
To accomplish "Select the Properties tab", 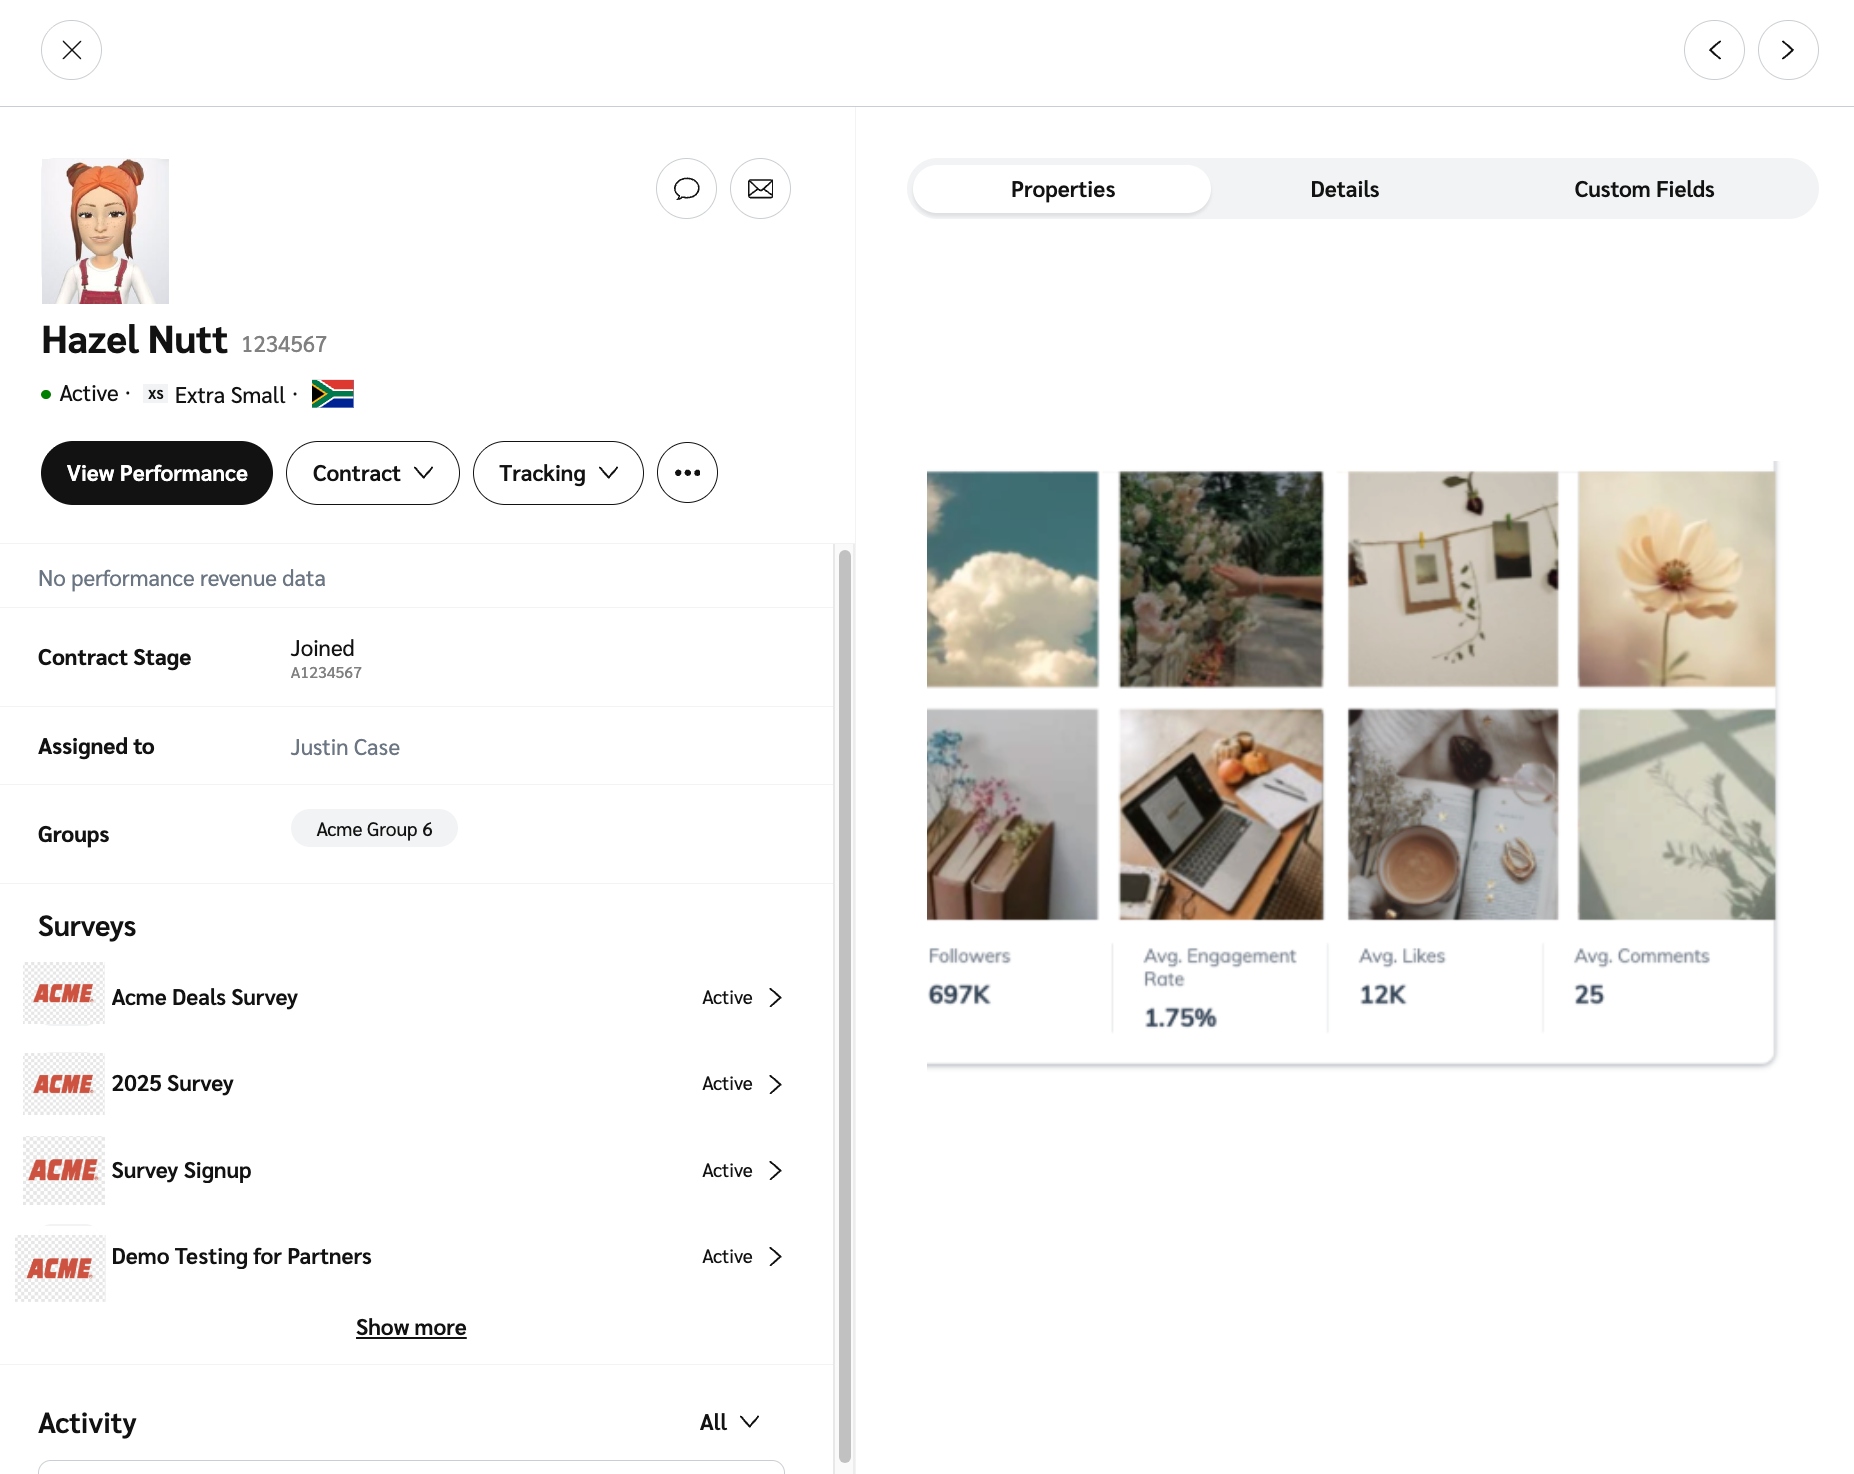I will 1062,189.
